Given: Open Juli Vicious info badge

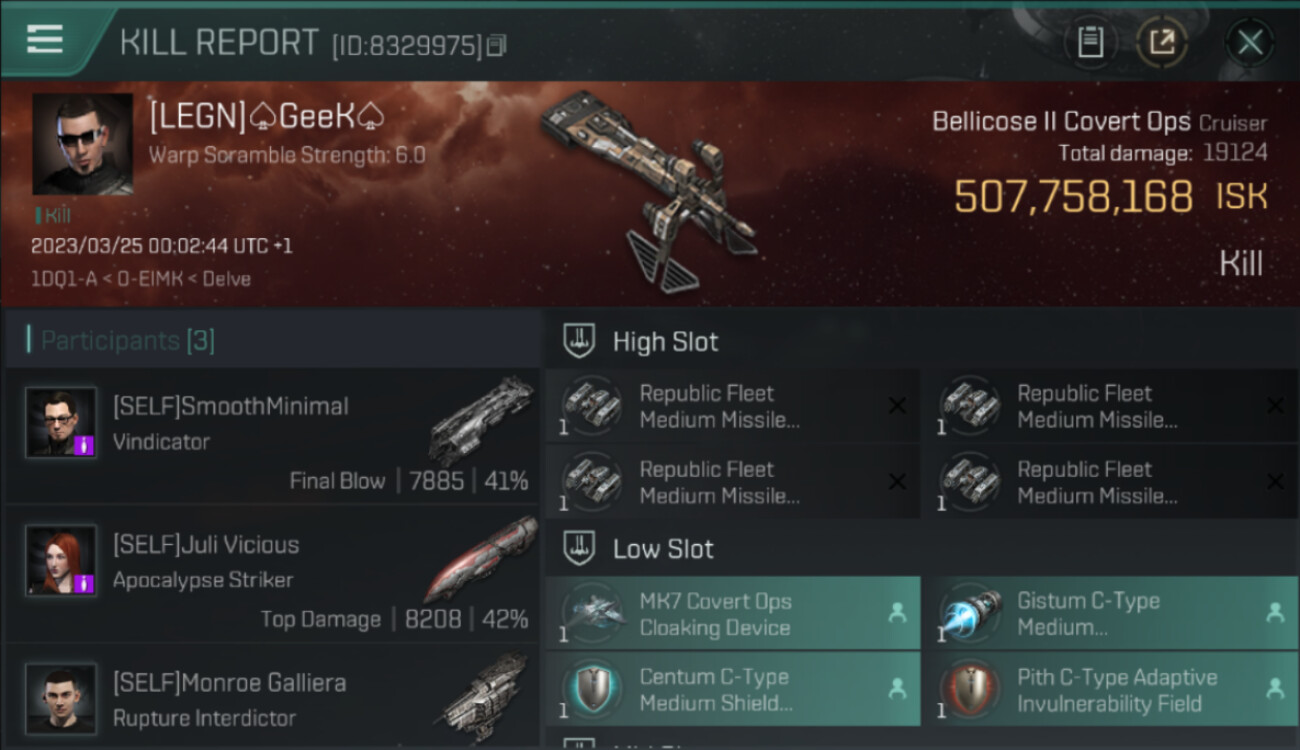Looking at the screenshot, I should (84, 582).
